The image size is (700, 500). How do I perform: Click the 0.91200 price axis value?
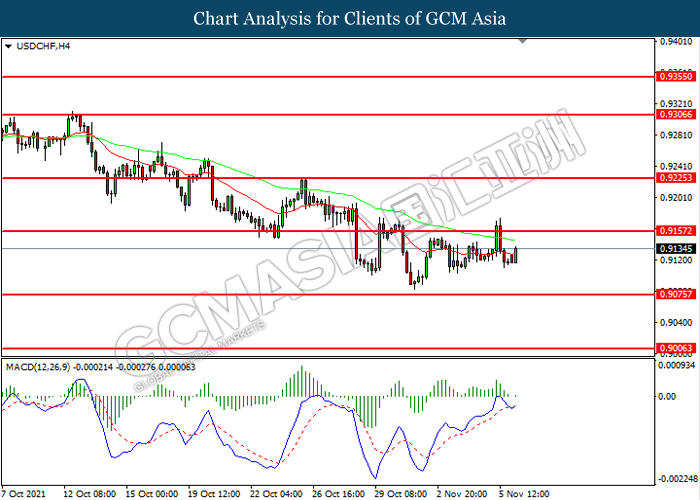tap(676, 260)
